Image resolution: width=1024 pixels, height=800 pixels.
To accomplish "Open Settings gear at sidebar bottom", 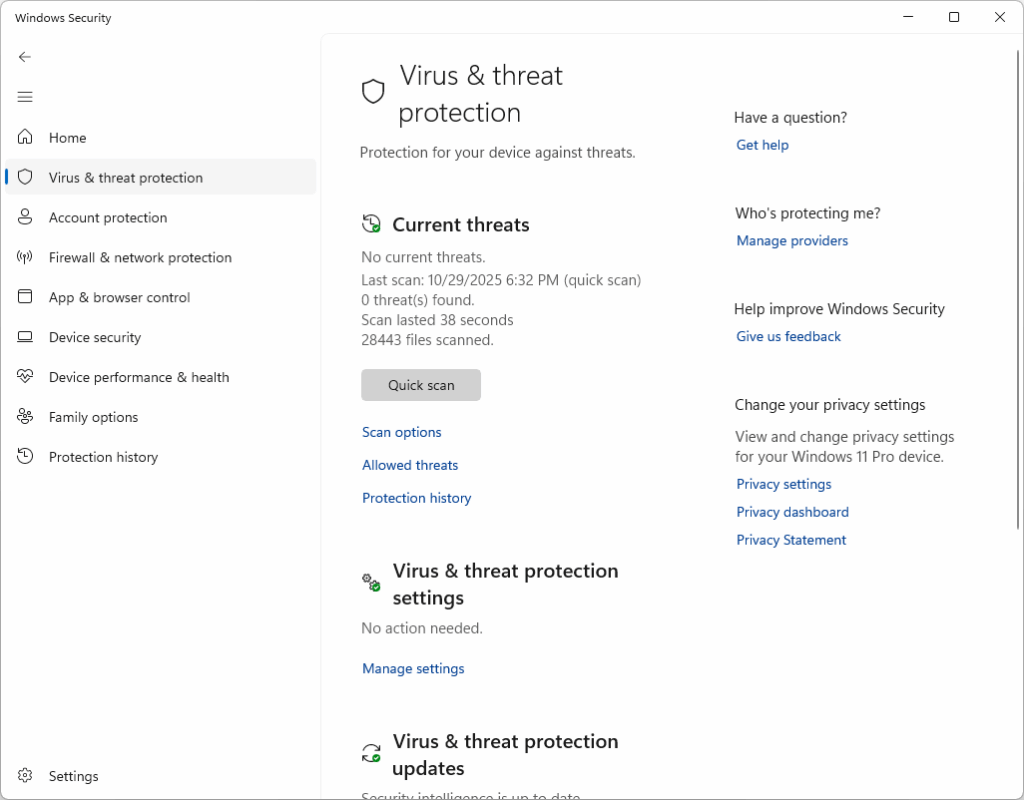I will tap(25, 776).
